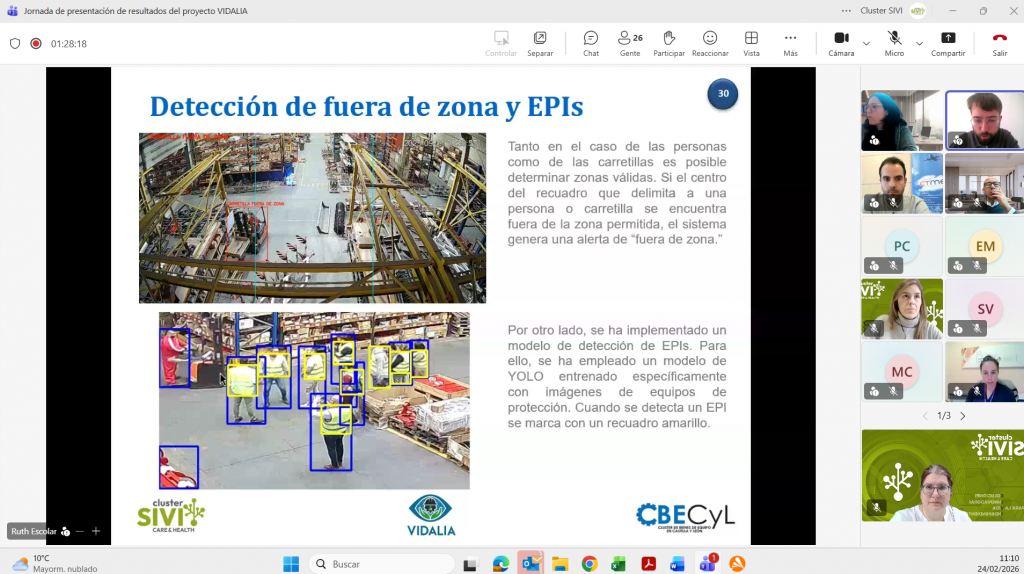Open the Más options menu

point(790,43)
